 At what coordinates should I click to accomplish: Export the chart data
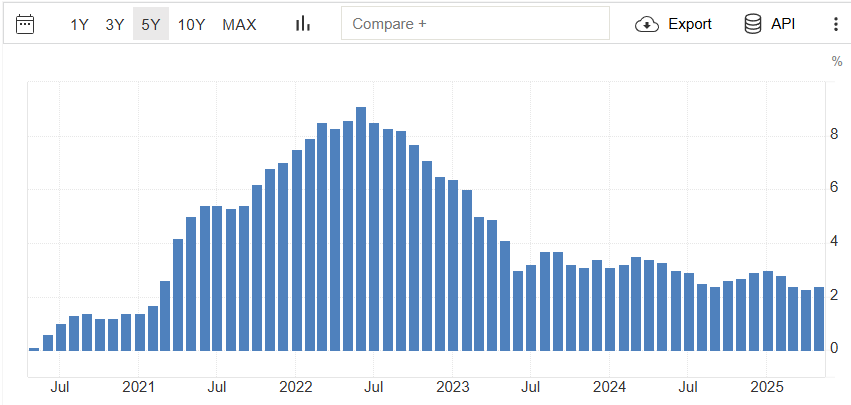point(690,24)
